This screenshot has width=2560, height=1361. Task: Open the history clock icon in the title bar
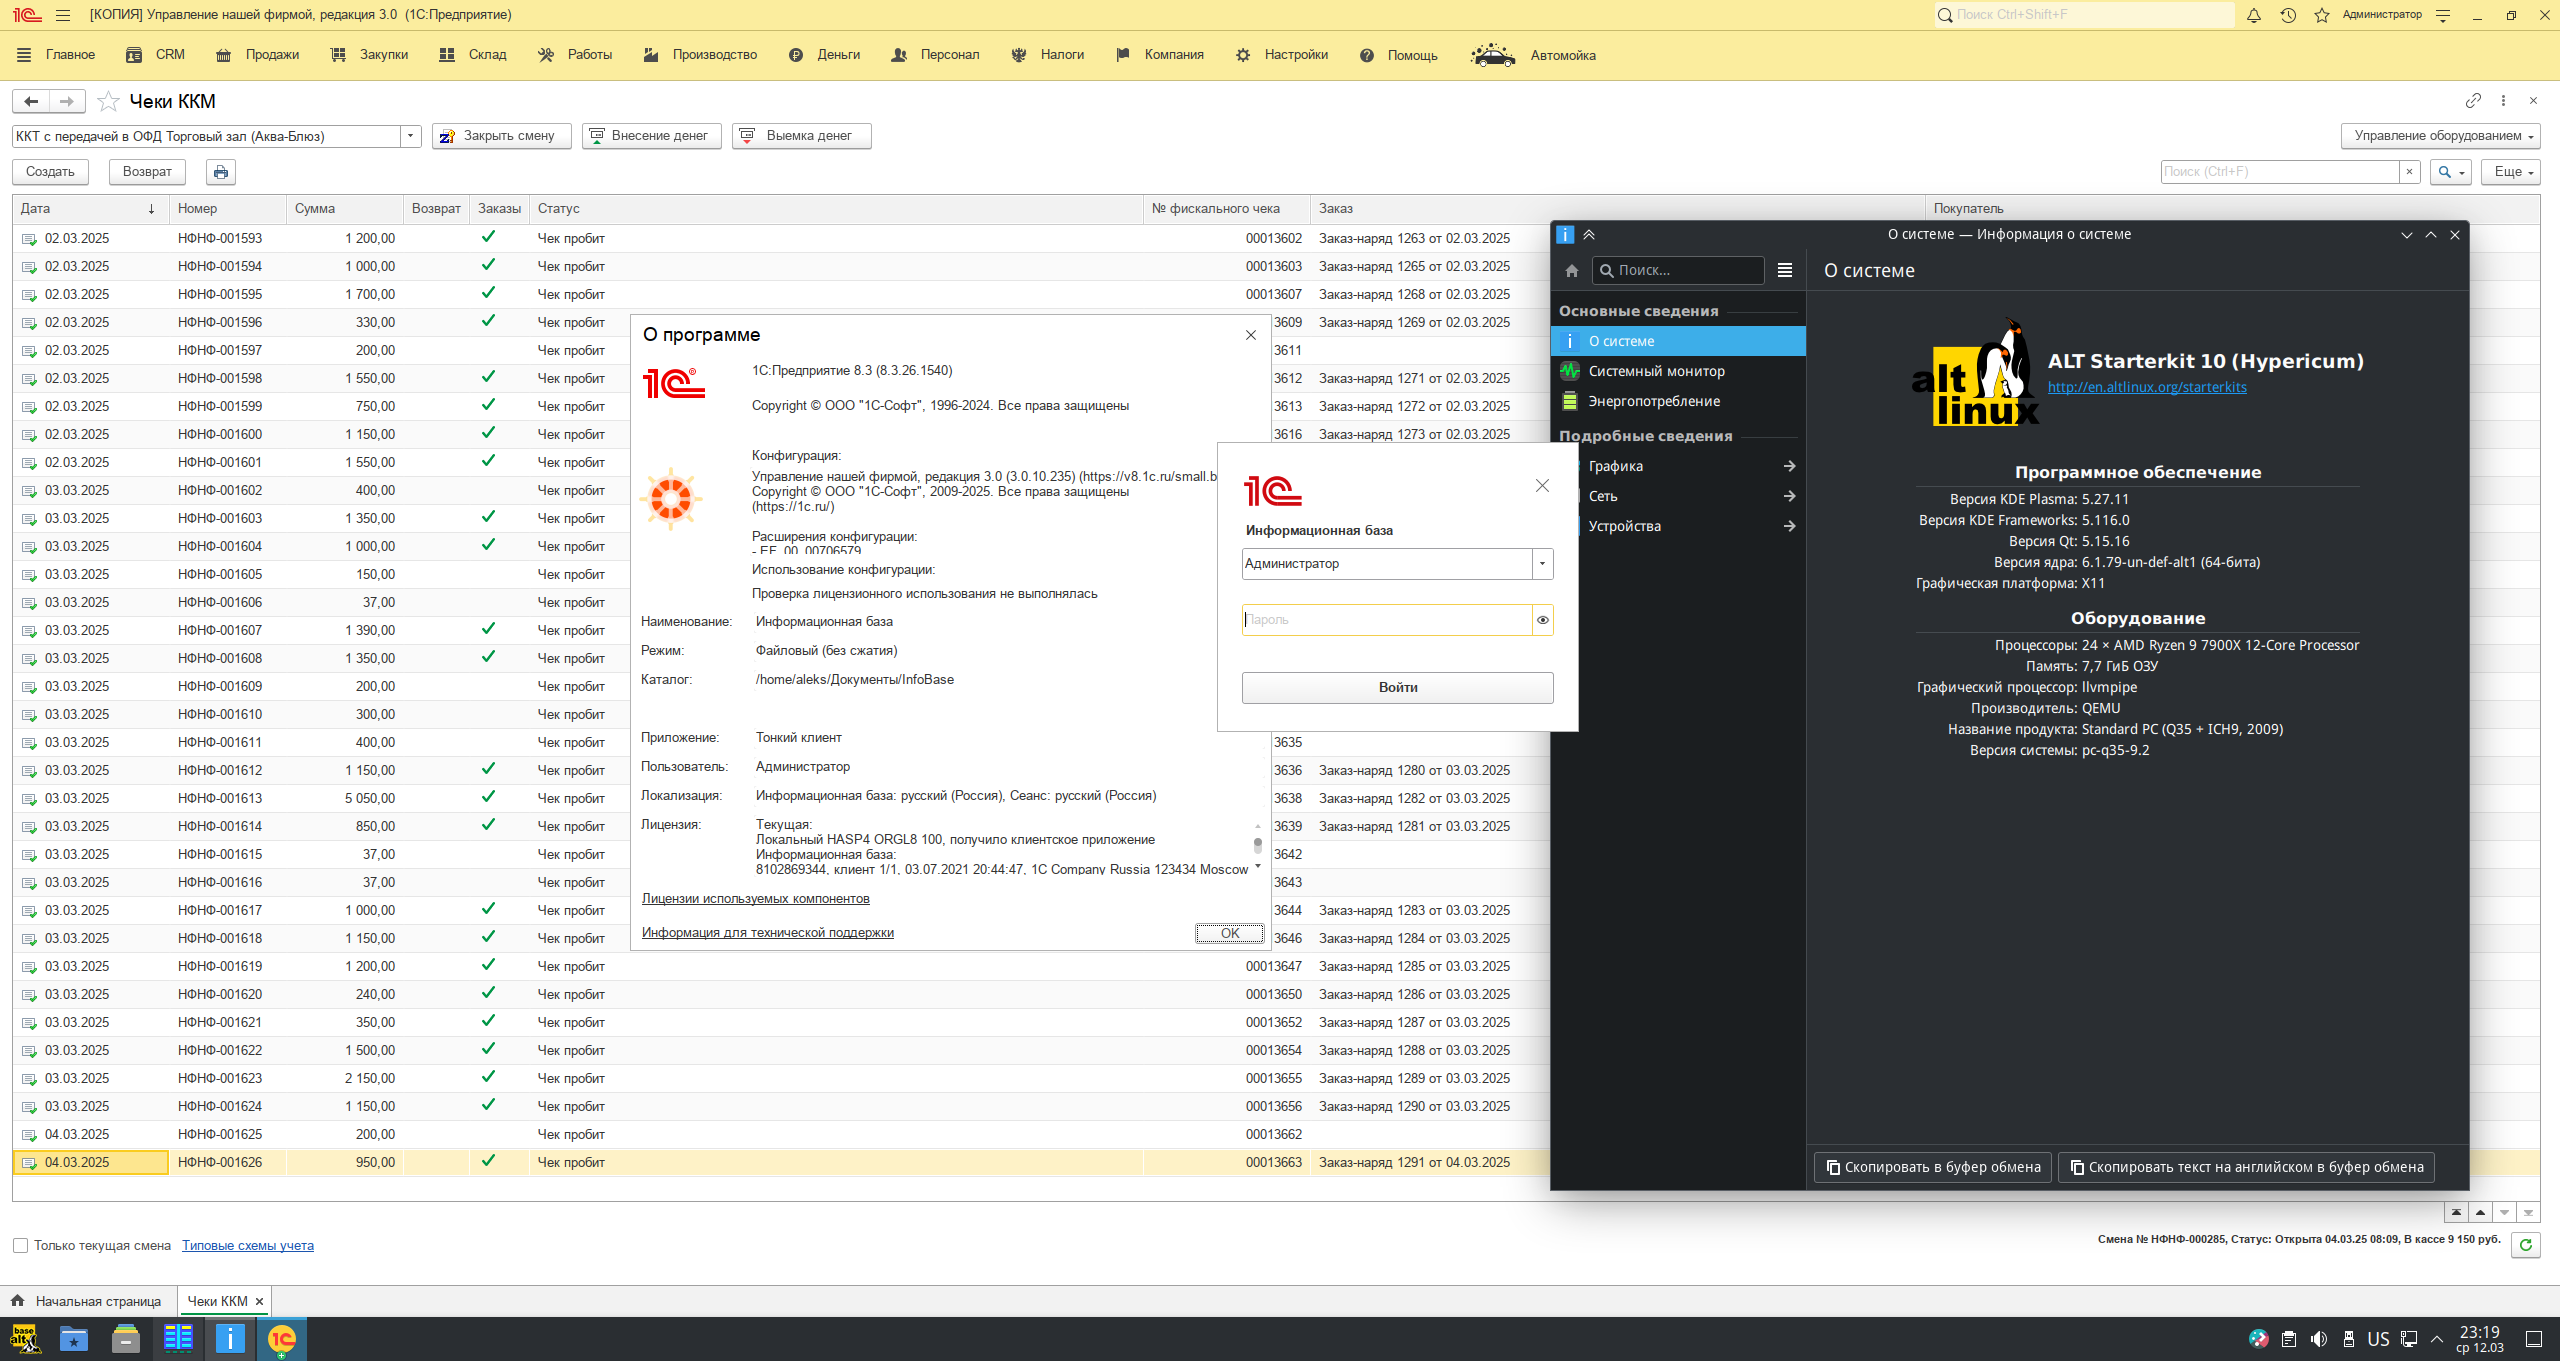2288,15
